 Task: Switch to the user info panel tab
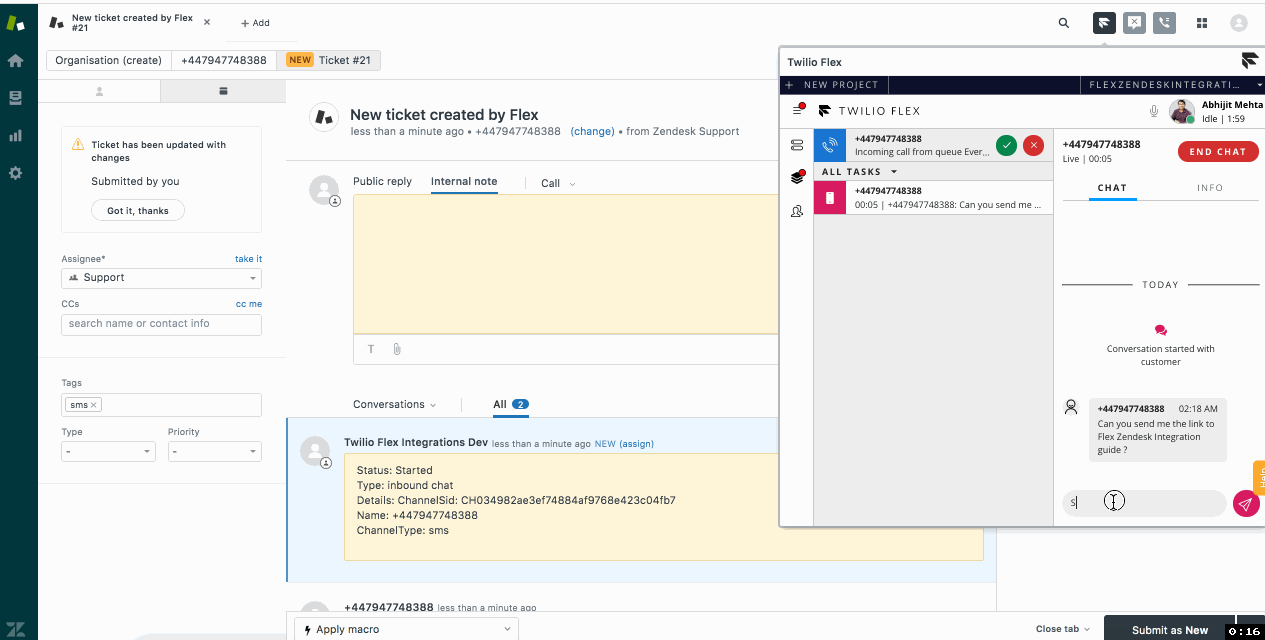coord(99,91)
